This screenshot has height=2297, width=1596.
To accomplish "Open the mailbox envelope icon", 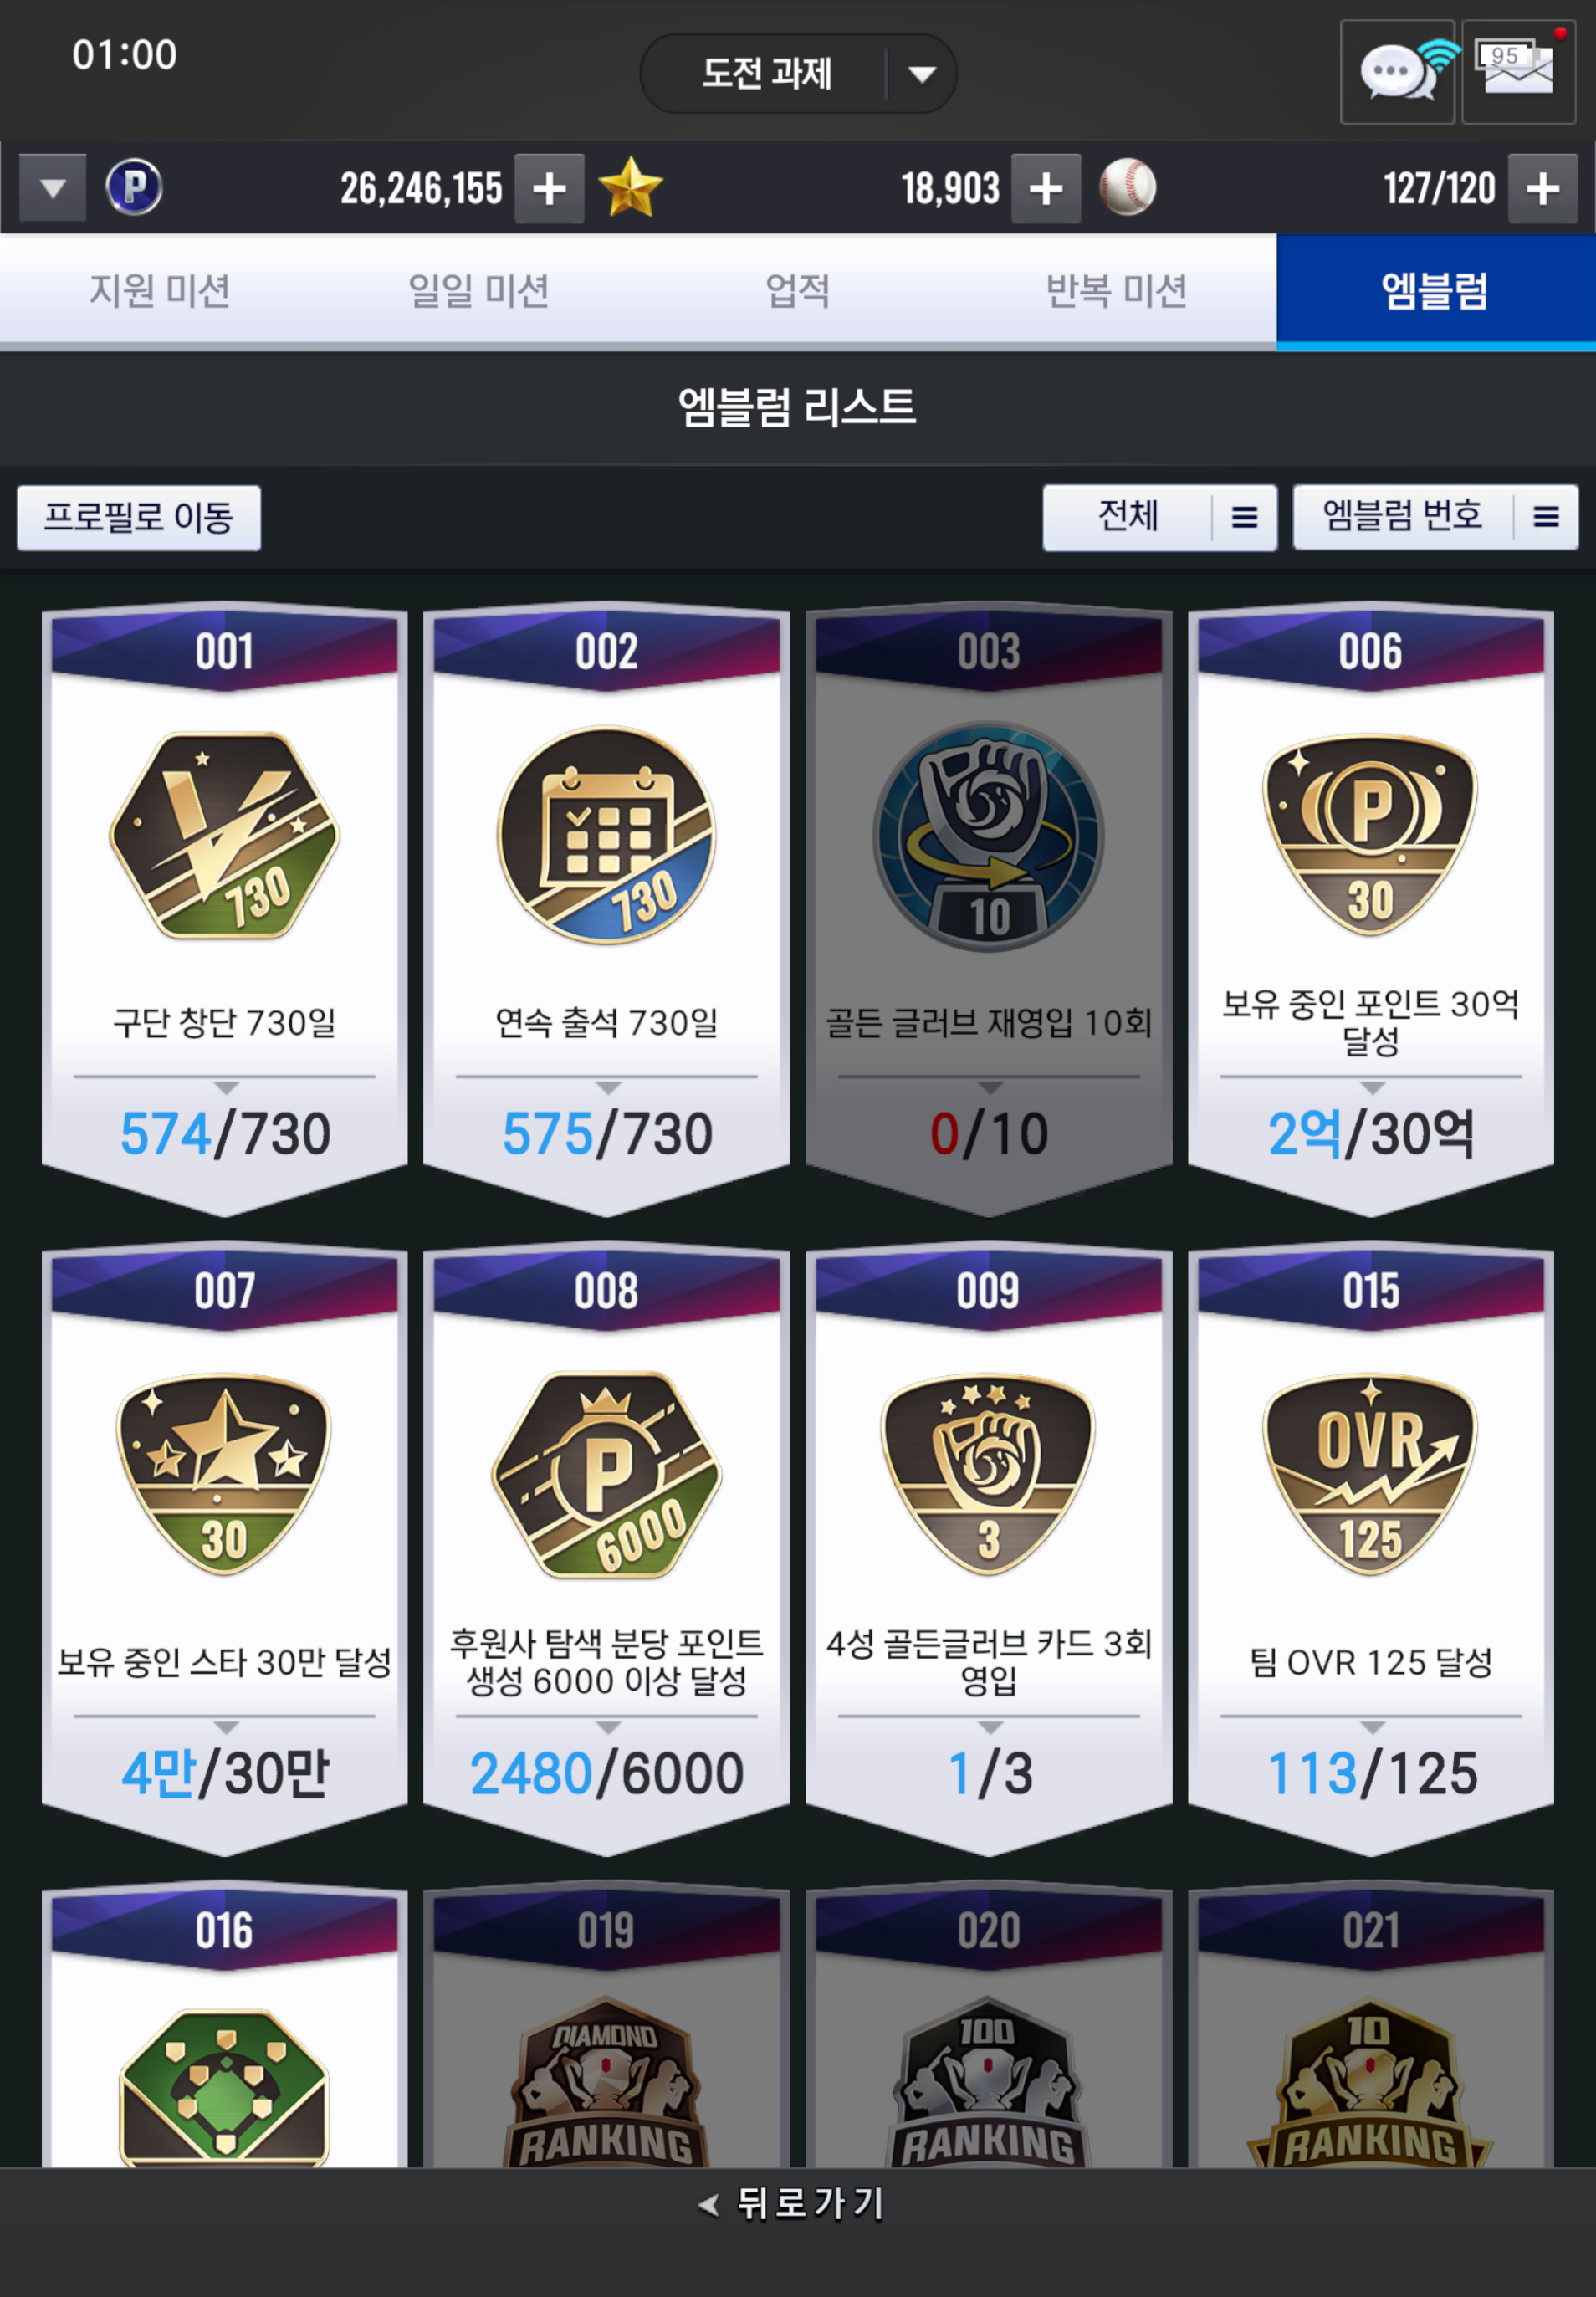I will point(1519,72).
